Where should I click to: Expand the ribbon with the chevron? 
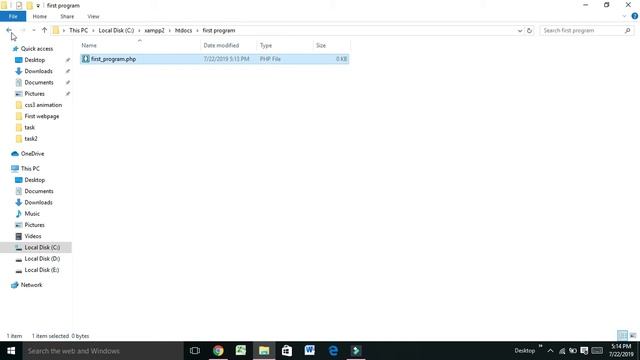click(624, 16)
